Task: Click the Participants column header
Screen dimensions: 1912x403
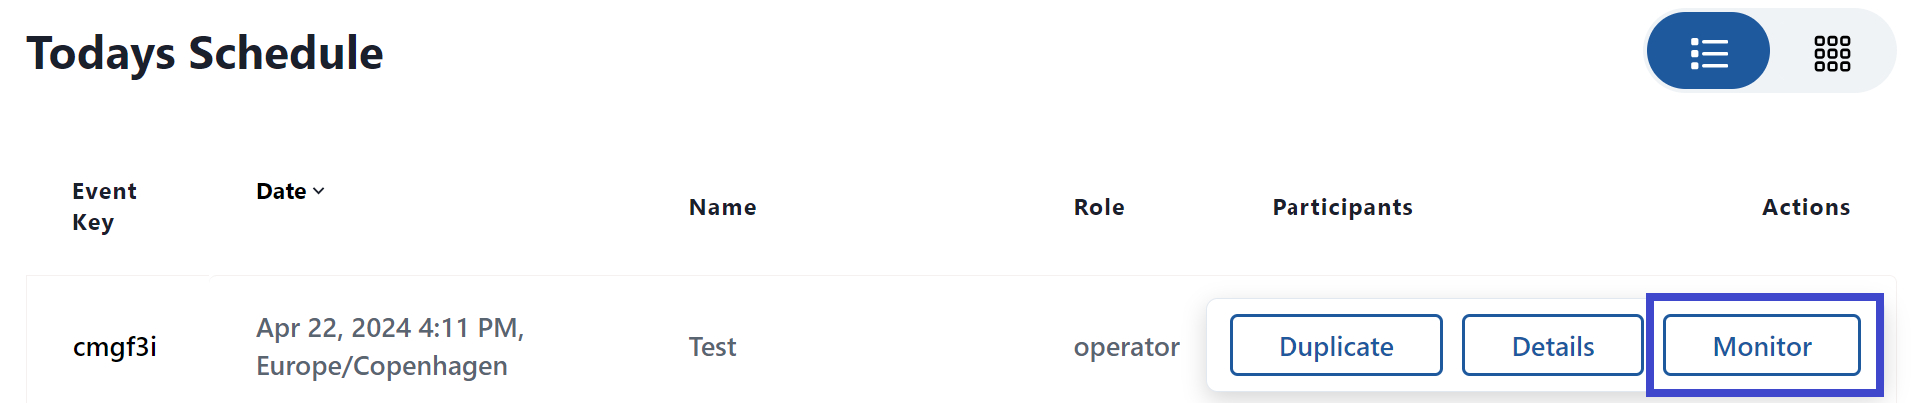Action: (x=1342, y=207)
